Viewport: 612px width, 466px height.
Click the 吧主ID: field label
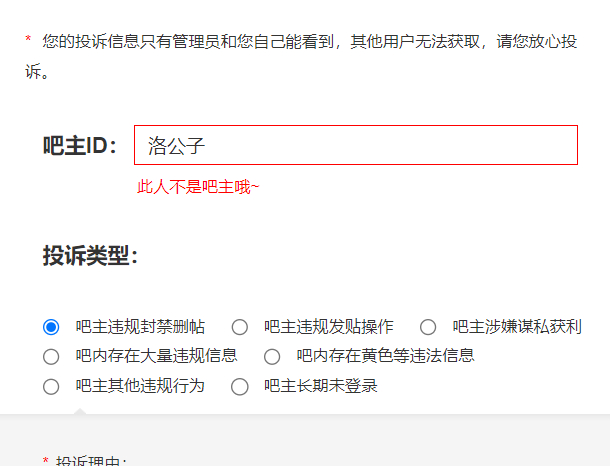point(80,146)
